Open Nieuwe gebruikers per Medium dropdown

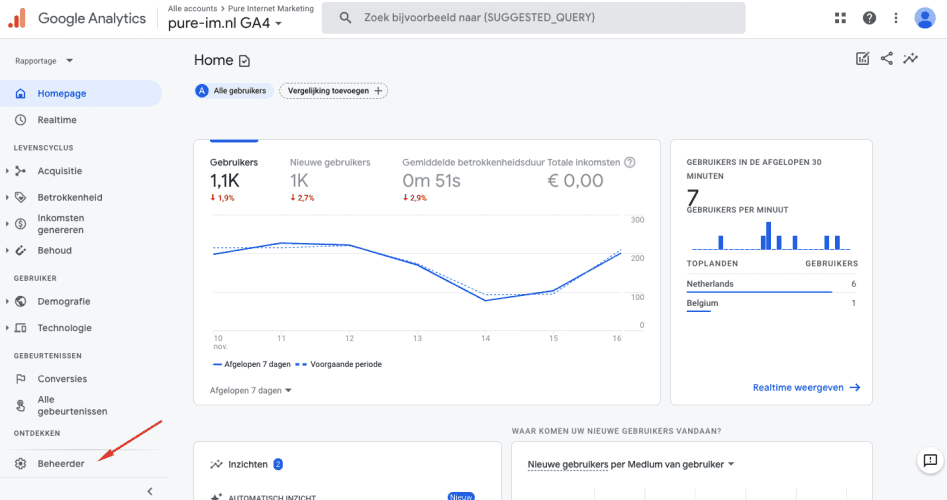tap(631, 464)
